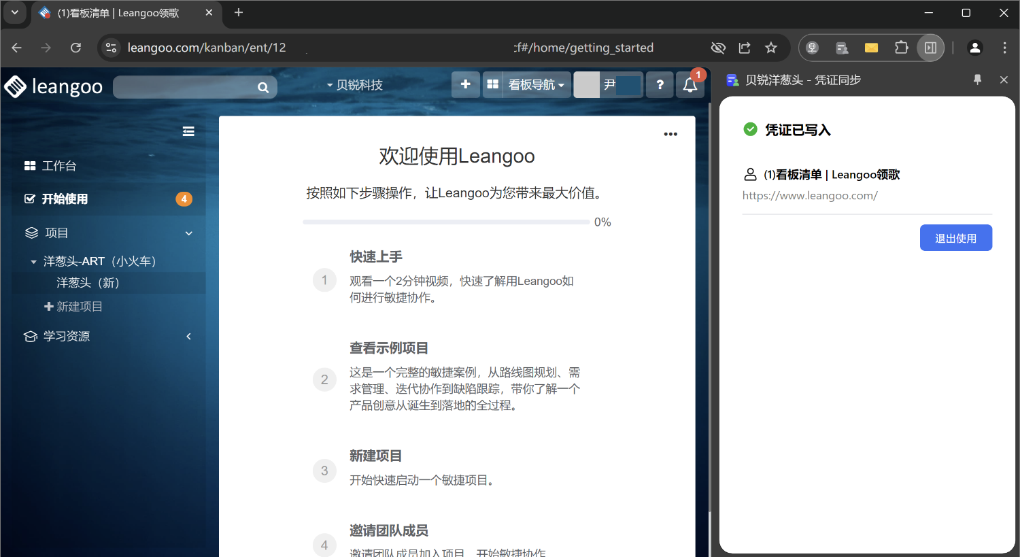Image resolution: width=1020 pixels, height=557 pixels.
Task: Open step 新建项目 in the guide
Action: (x=375, y=456)
